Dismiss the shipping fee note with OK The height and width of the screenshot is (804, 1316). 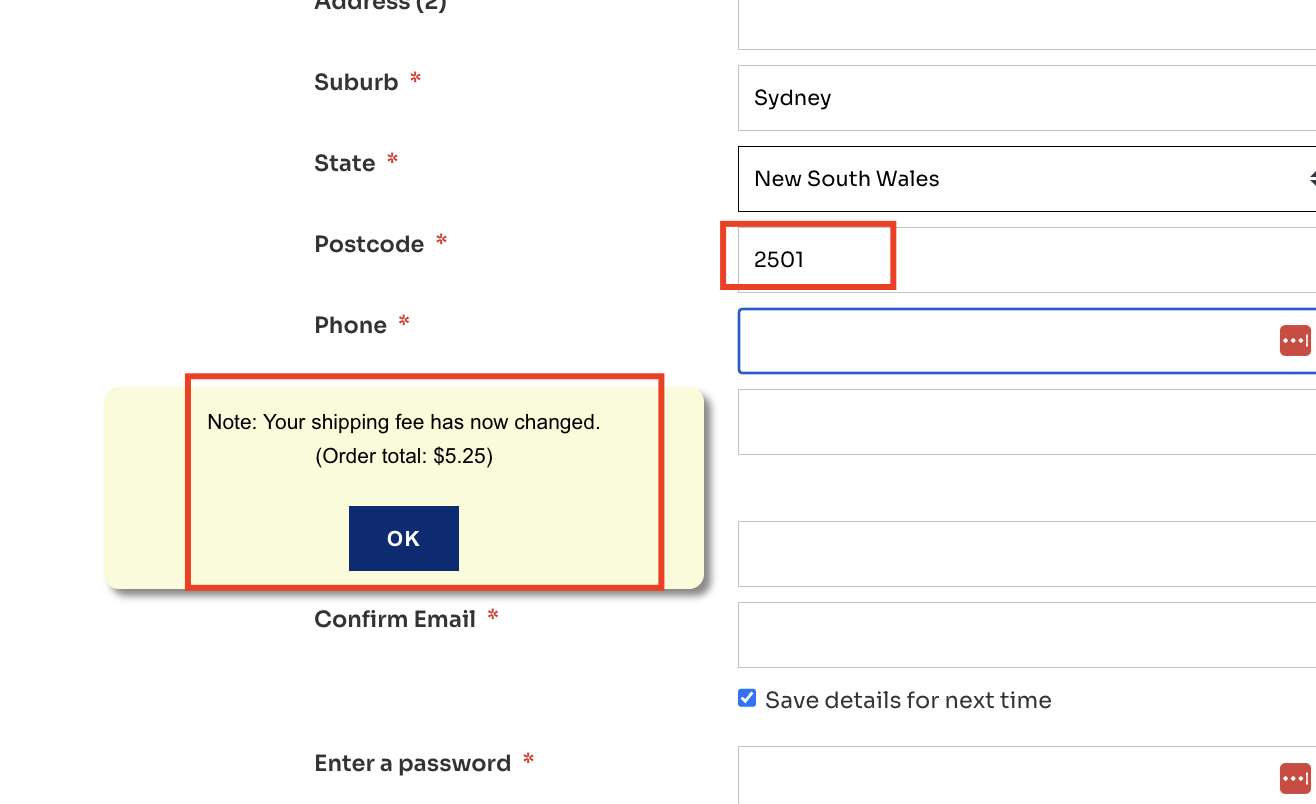404,538
